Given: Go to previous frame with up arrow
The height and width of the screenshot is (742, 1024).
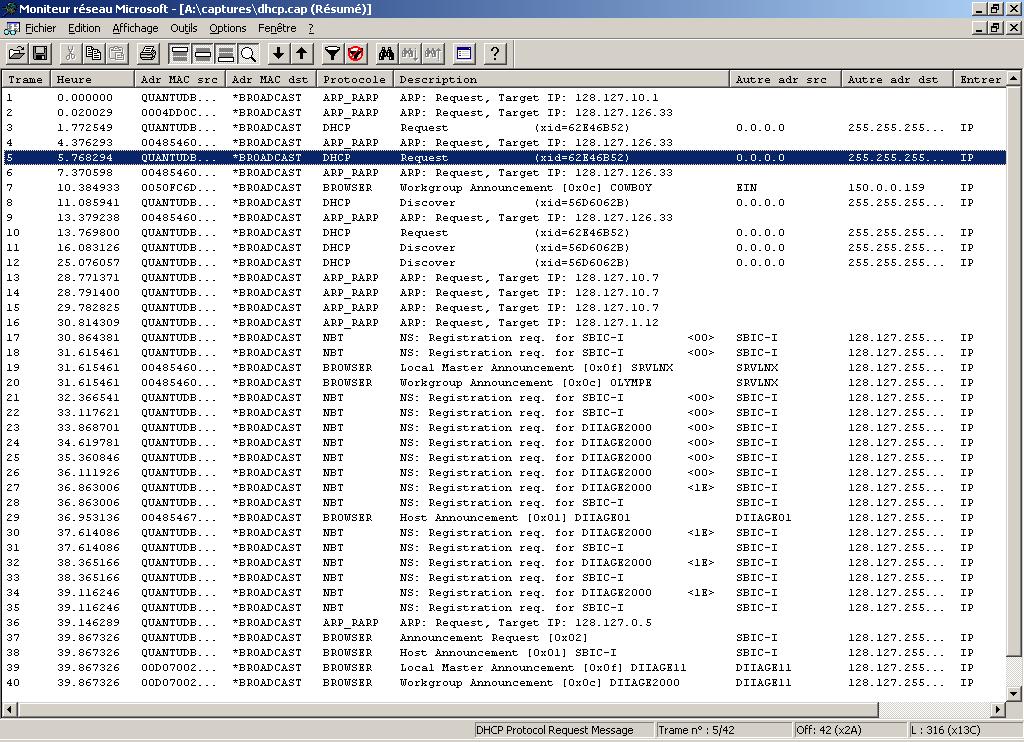Looking at the screenshot, I should pyautogui.click(x=302, y=54).
